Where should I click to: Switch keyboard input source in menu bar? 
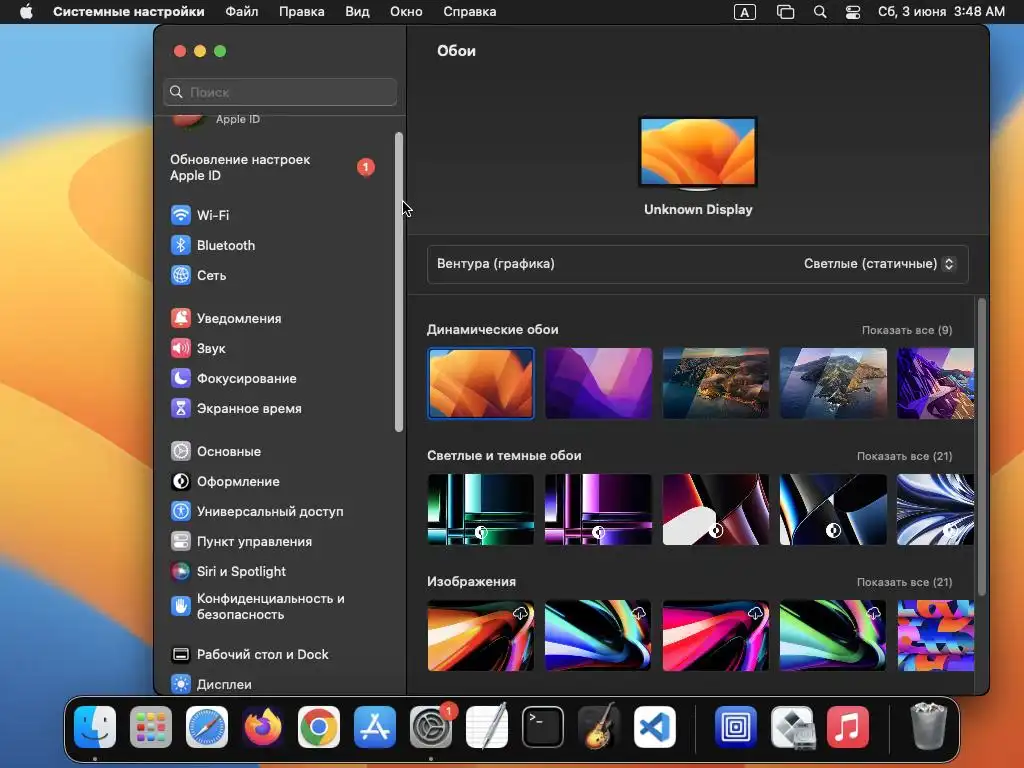(744, 12)
